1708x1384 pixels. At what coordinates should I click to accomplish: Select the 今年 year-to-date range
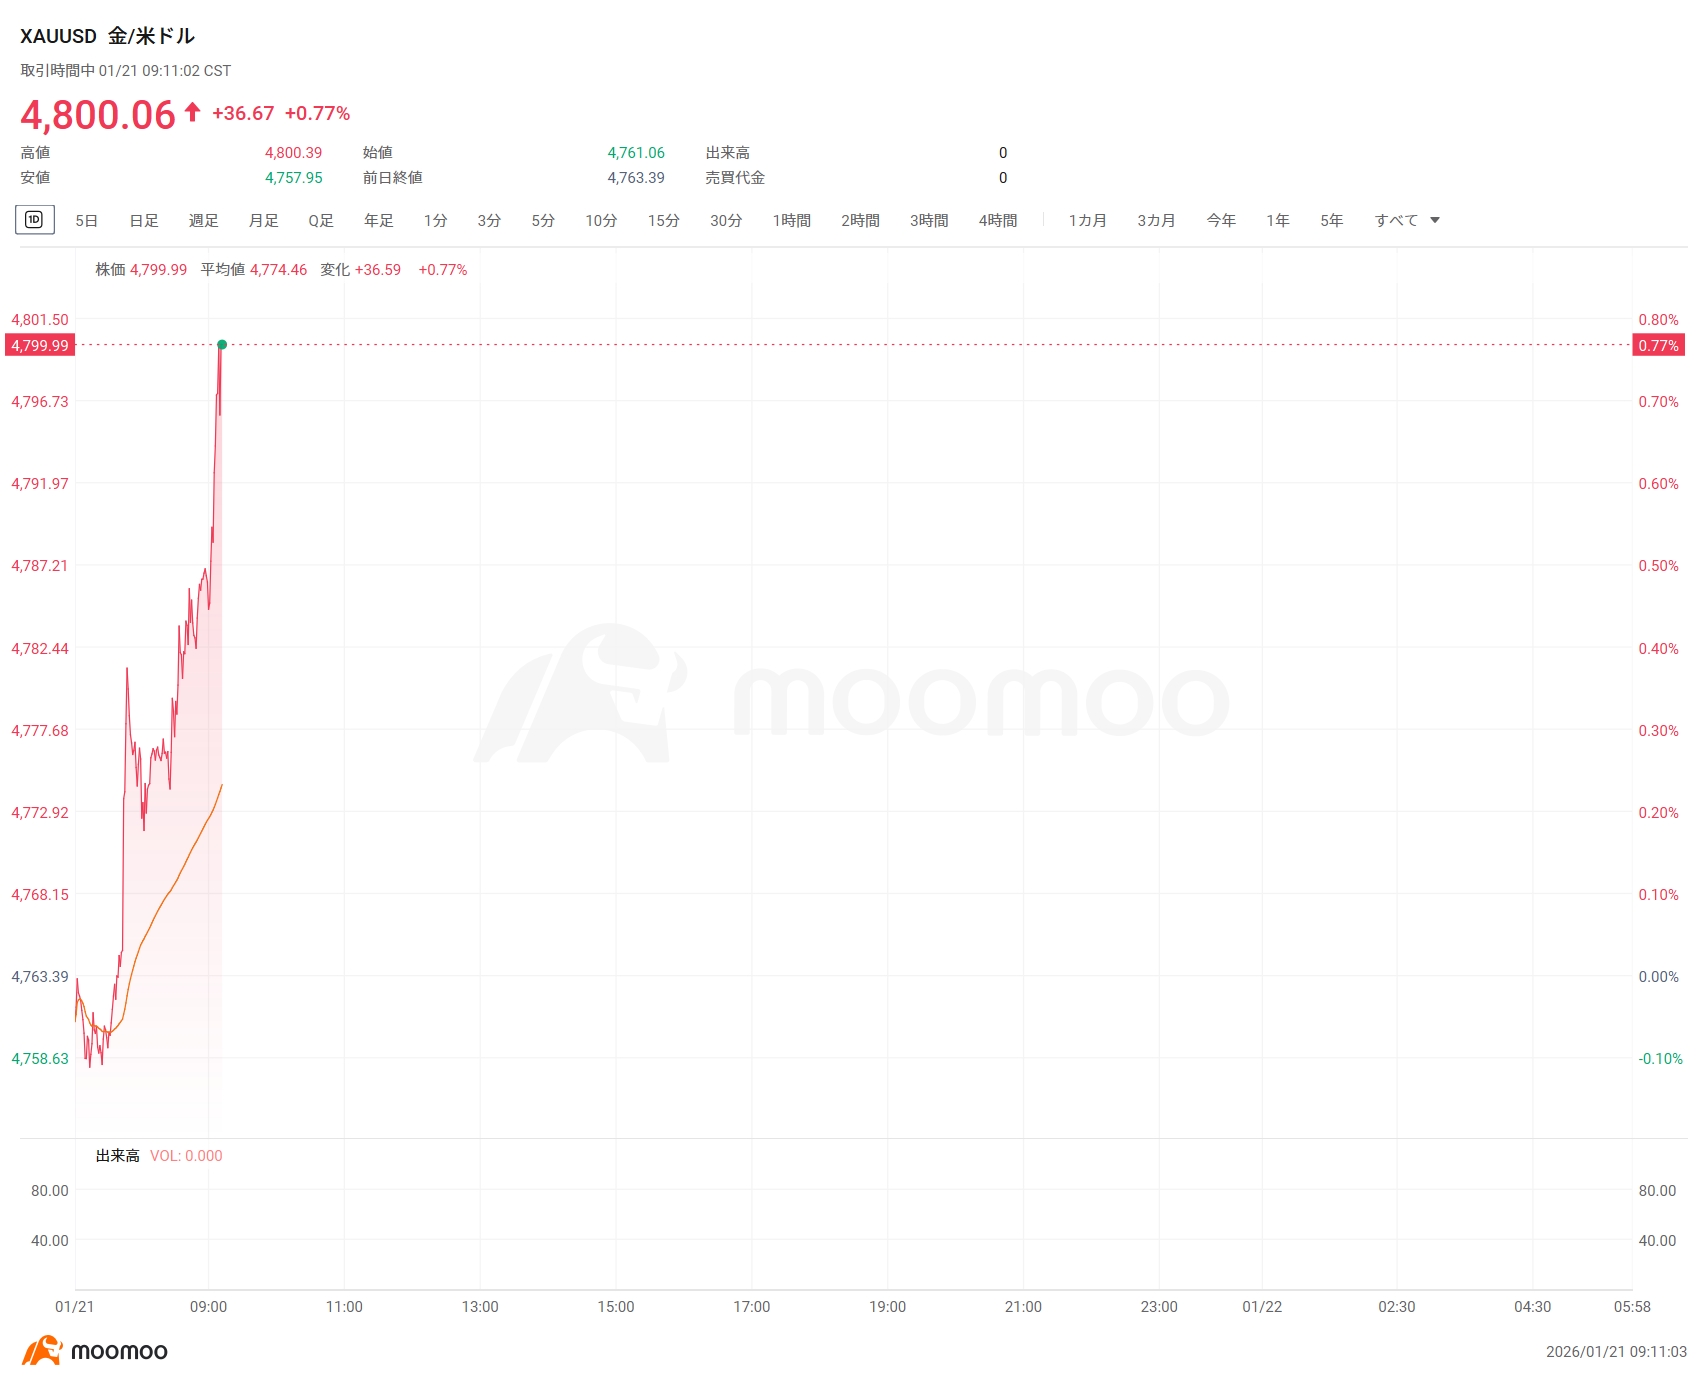pos(1221,221)
